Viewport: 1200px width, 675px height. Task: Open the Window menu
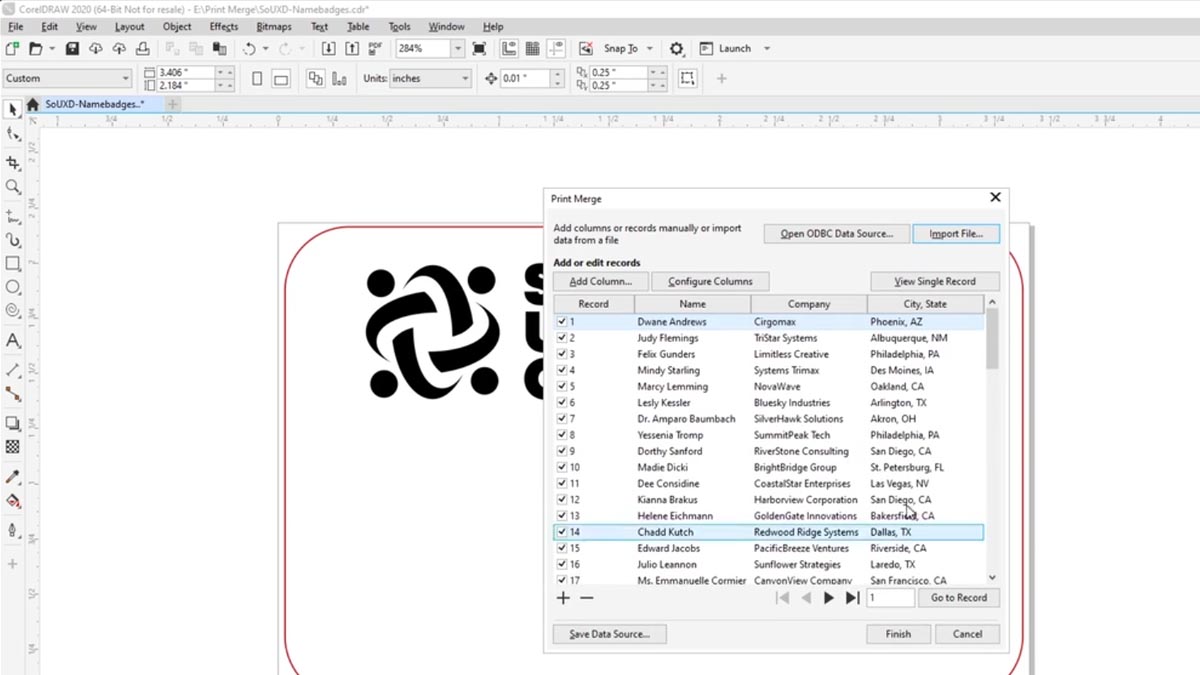(x=446, y=26)
